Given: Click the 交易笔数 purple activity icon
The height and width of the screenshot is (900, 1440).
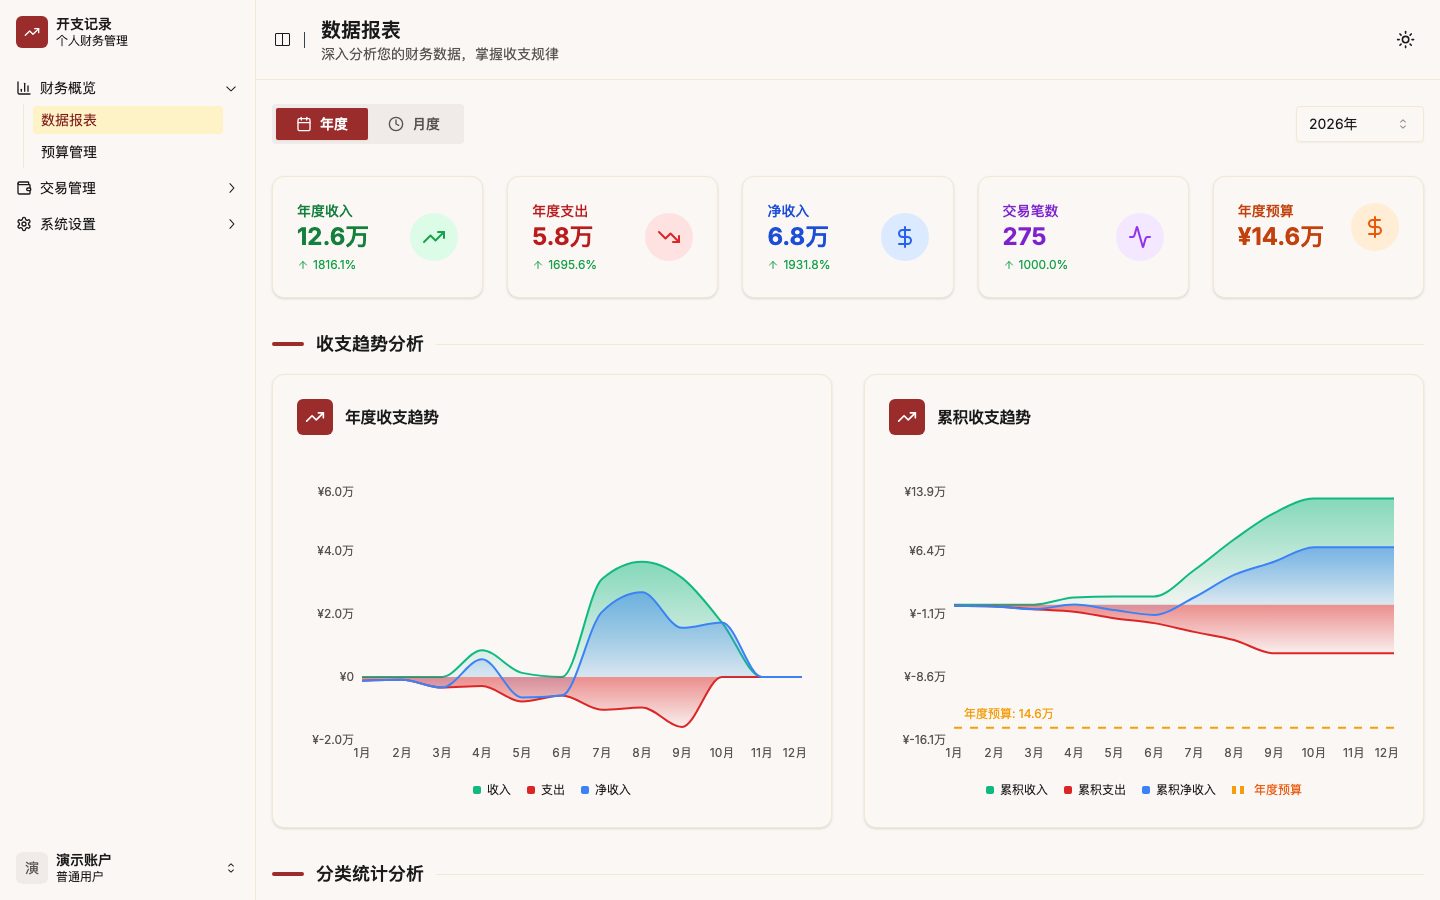Looking at the screenshot, I should (x=1140, y=237).
